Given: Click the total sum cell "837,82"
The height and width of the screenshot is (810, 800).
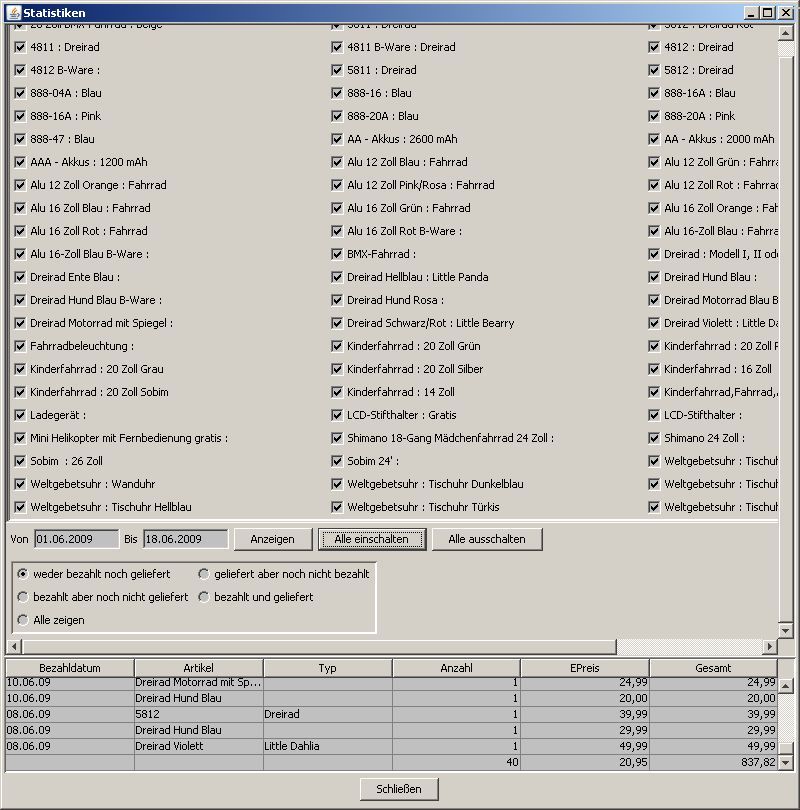Looking at the screenshot, I should tap(713, 762).
